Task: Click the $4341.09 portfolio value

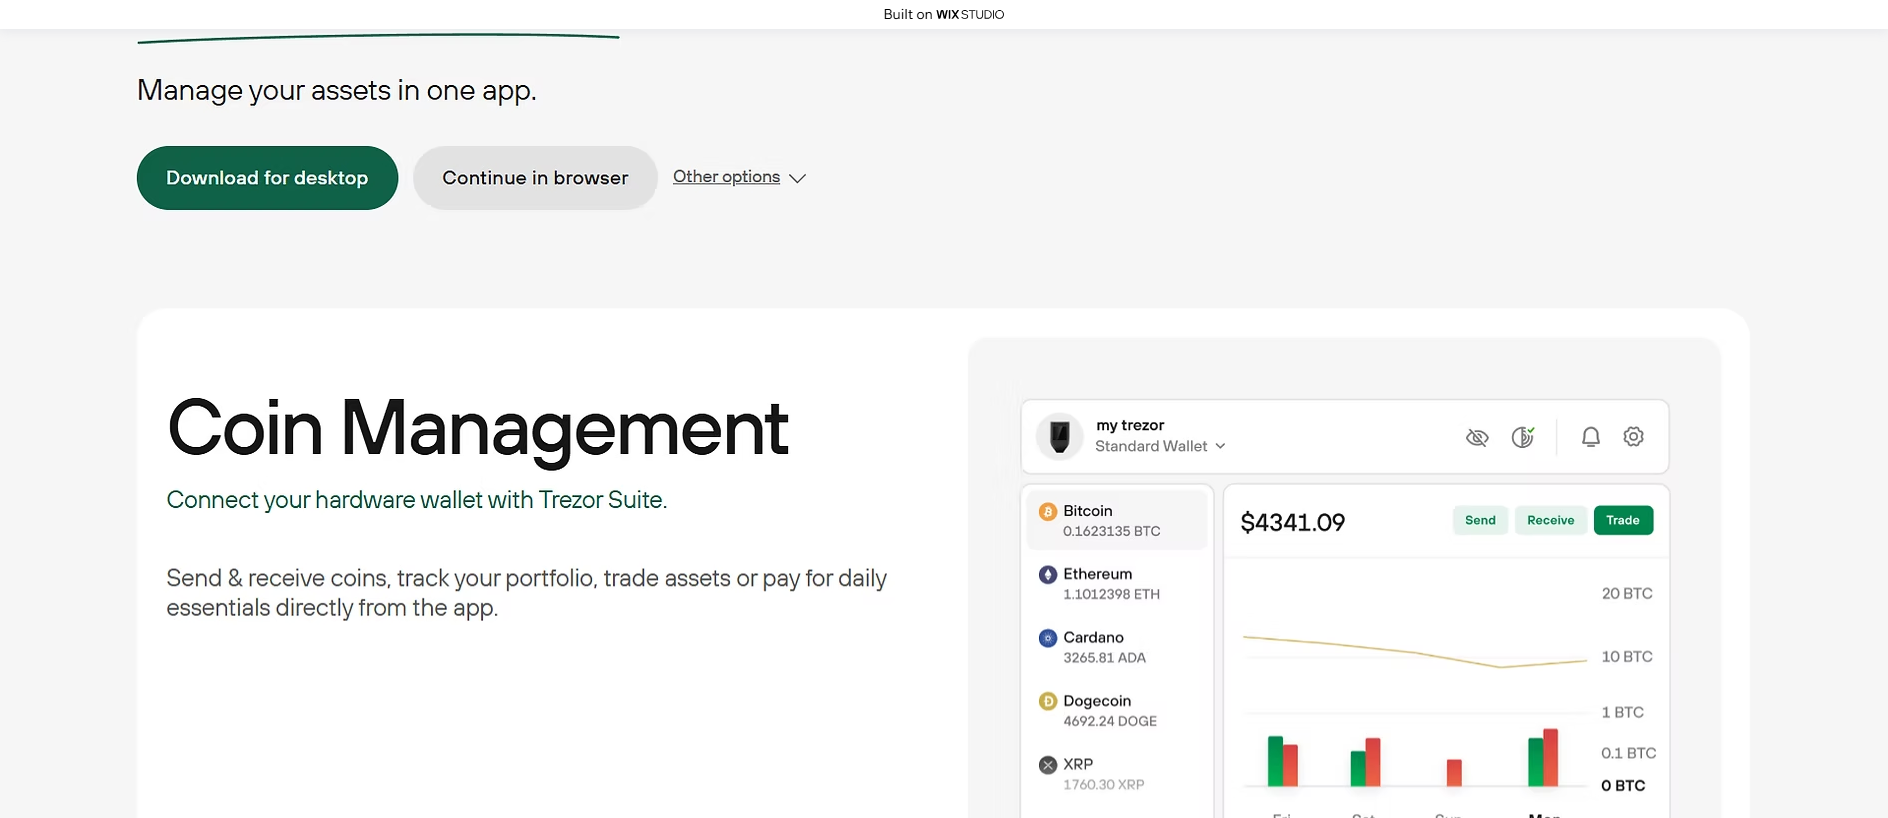Action: coord(1293,522)
